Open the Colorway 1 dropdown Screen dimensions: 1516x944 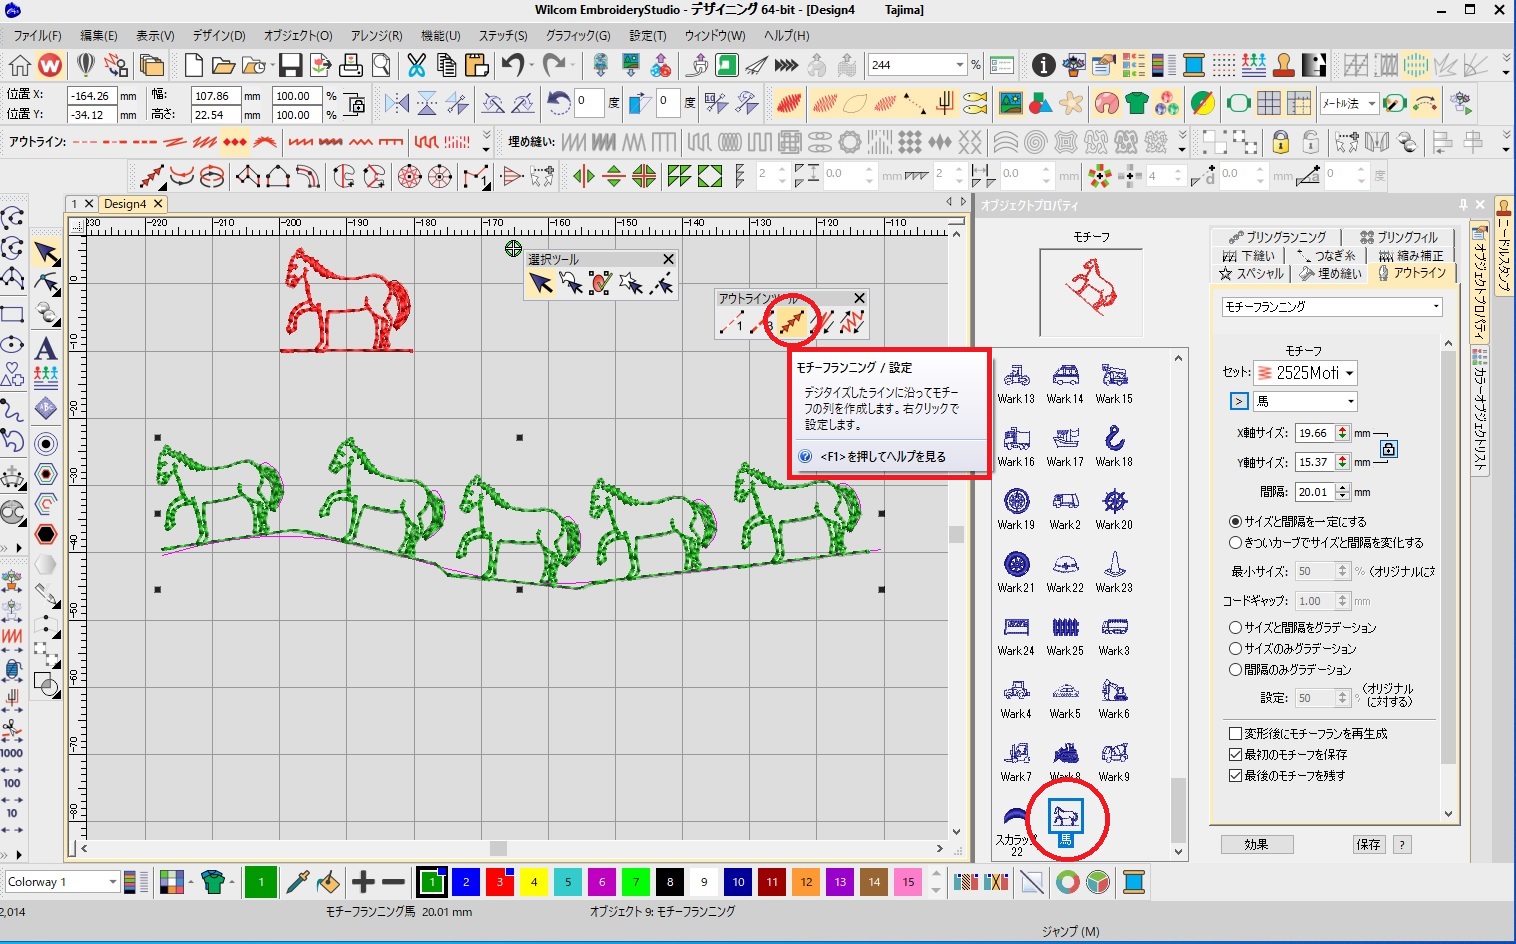pyautogui.click(x=113, y=882)
